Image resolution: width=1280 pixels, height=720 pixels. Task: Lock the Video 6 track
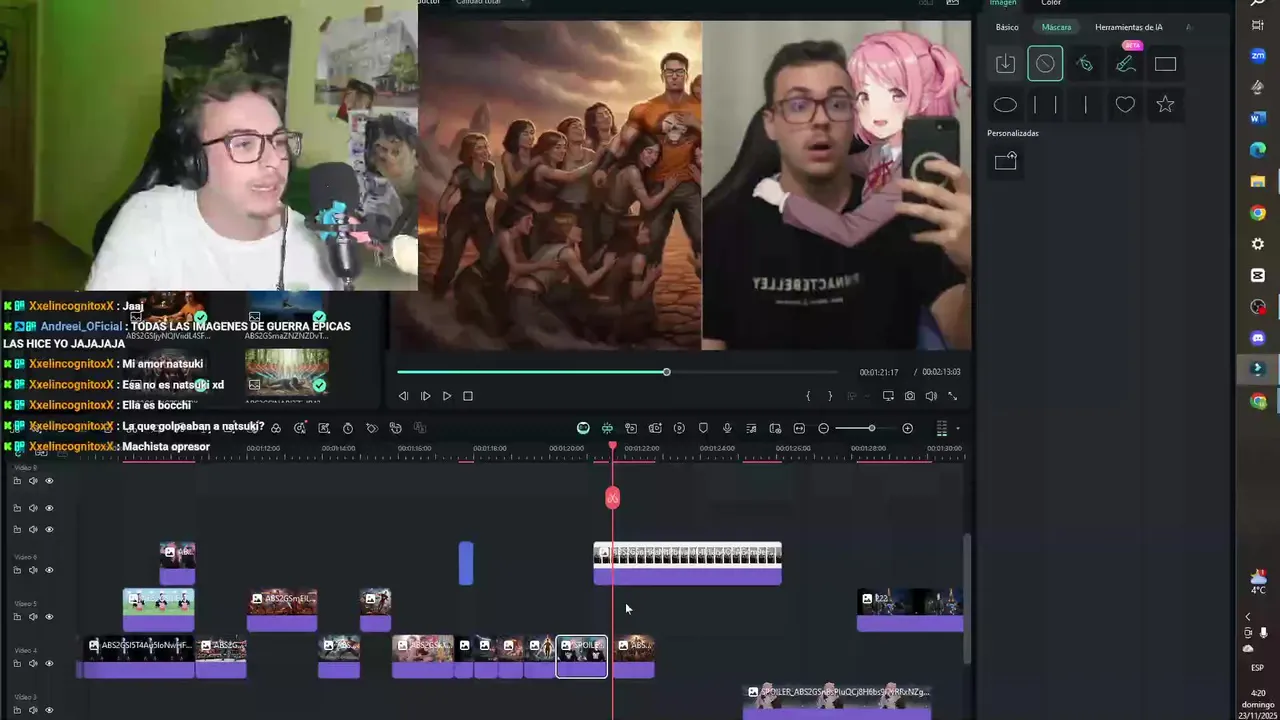[x=17, y=570]
